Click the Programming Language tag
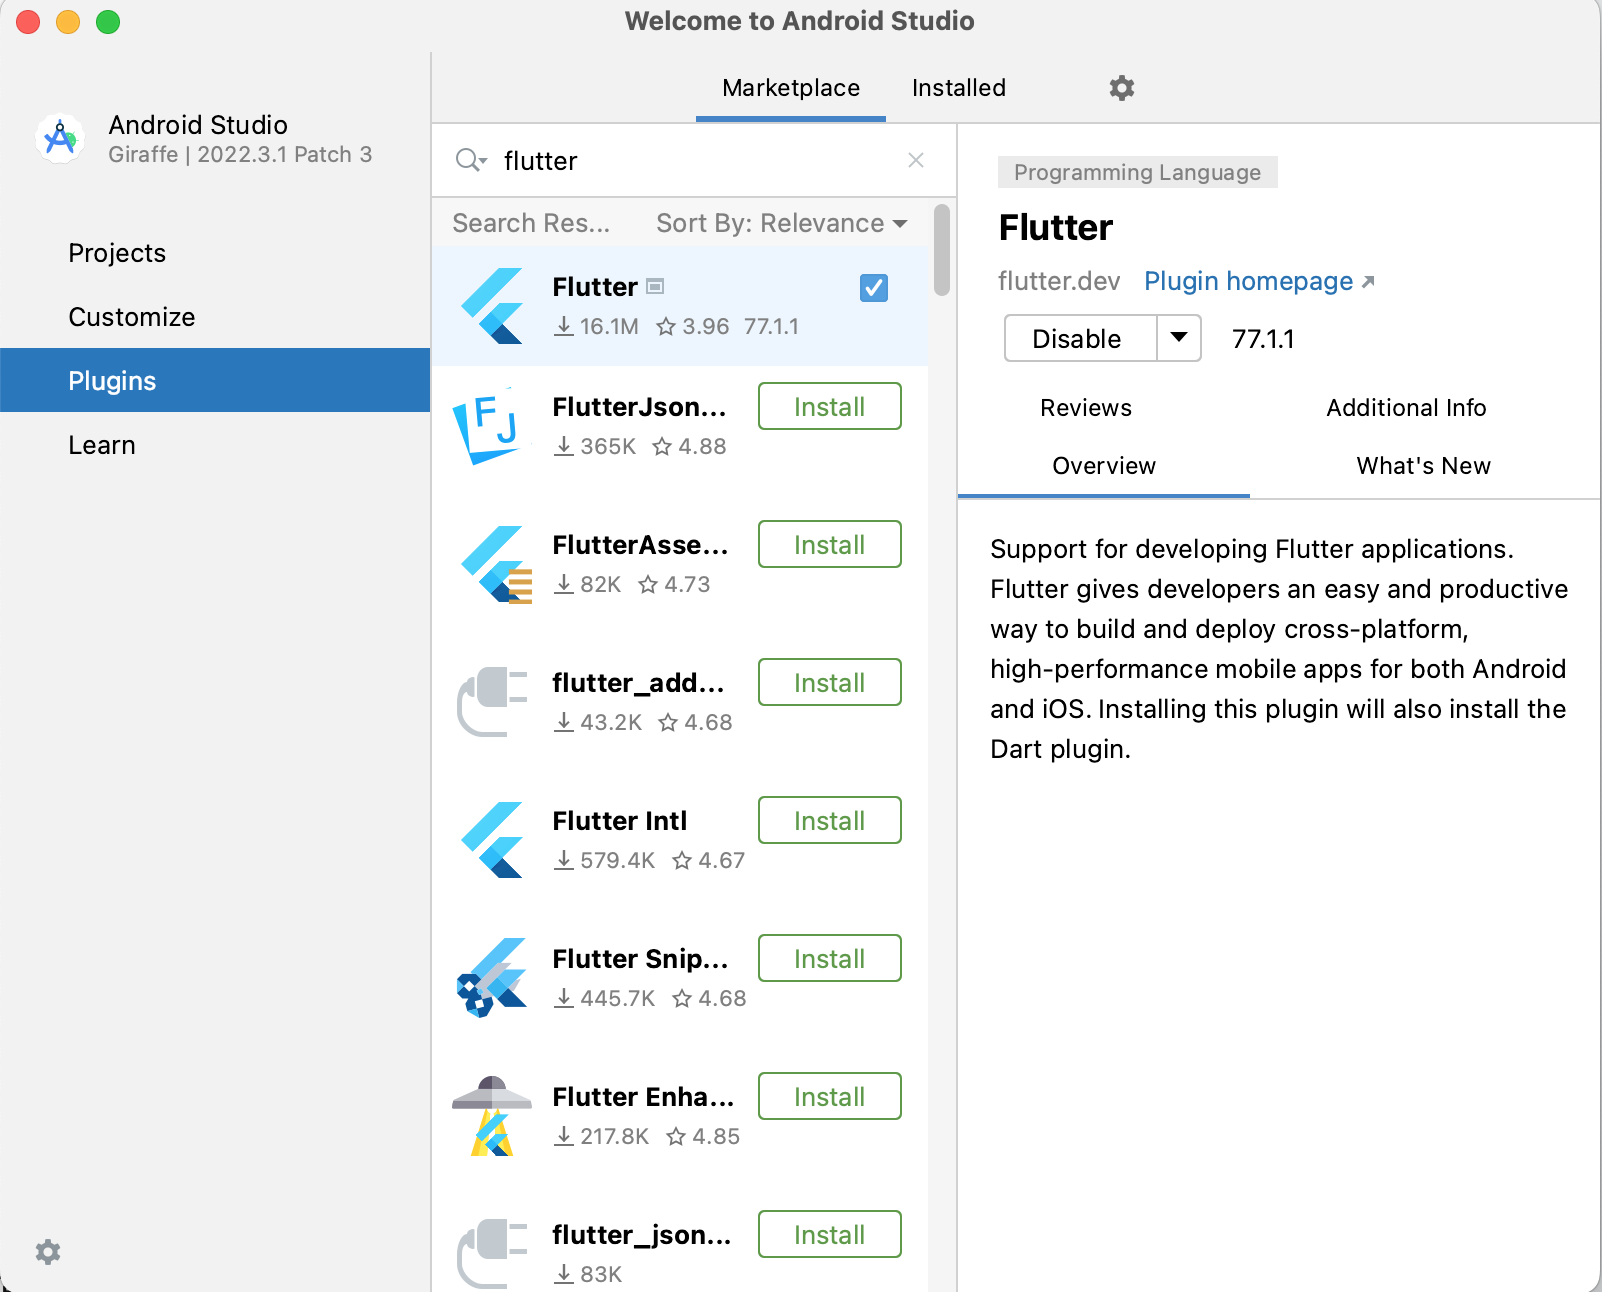This screenshot has width=1602, height=1292. [x=1138, y=172]
